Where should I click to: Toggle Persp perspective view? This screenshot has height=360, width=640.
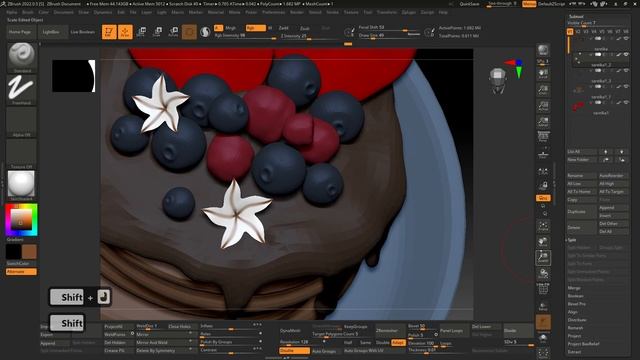543,137
